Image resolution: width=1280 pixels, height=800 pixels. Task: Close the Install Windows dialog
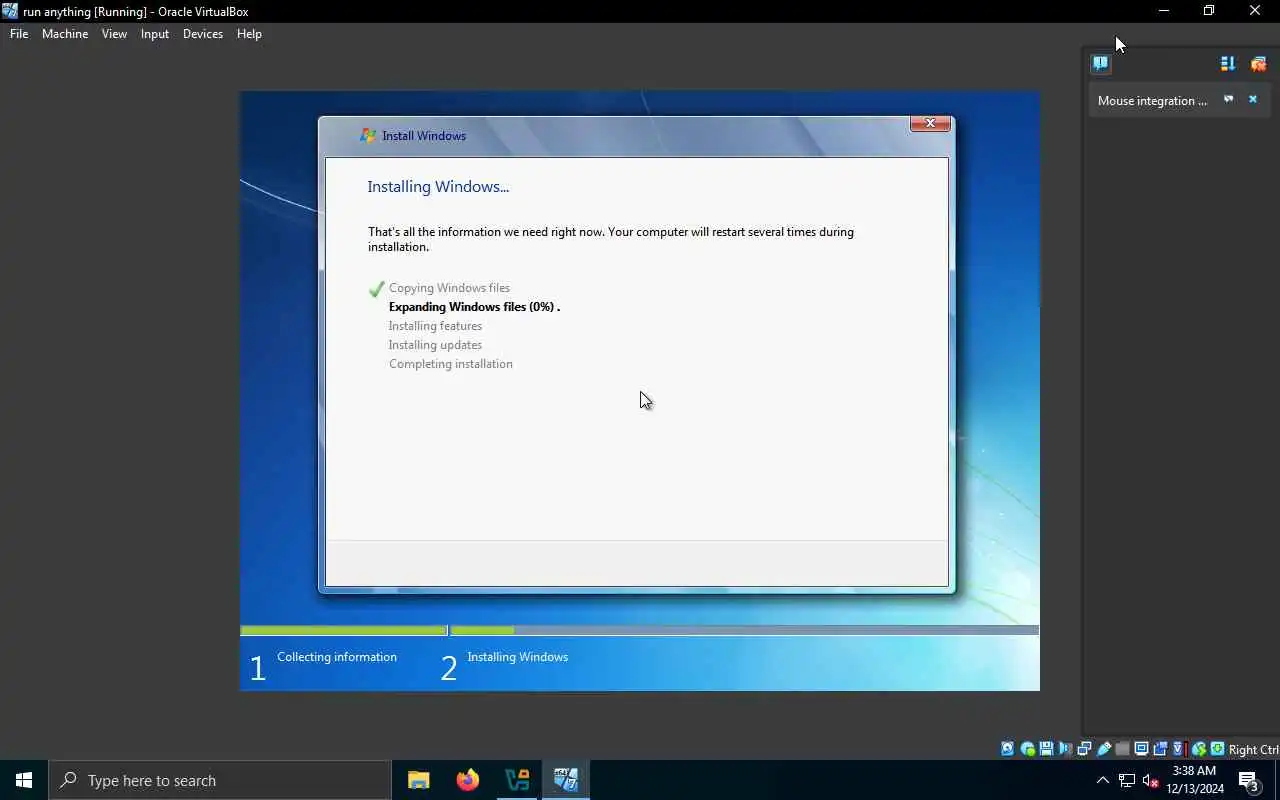[x=930, y=123]
